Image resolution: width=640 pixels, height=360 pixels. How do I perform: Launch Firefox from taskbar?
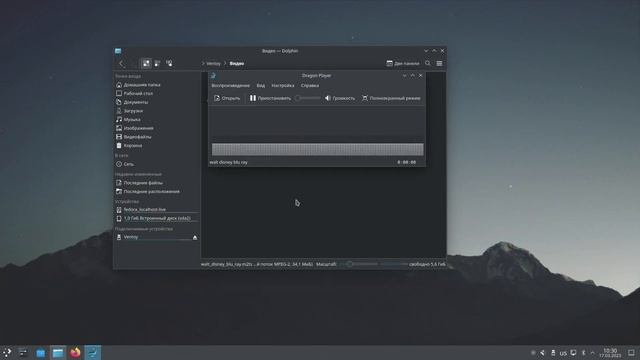[75, 353]
